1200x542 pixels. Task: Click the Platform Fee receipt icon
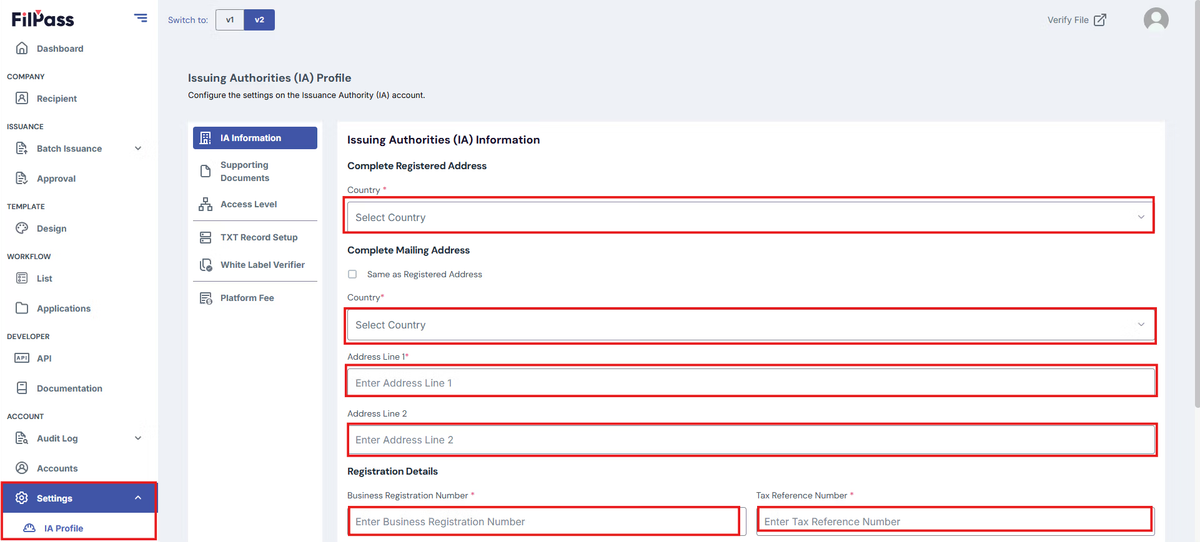pyautogui.click(x=205, y=298)
